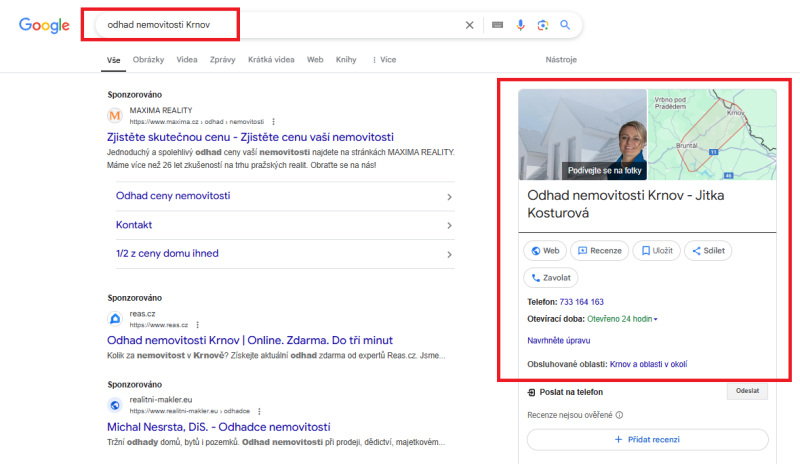Select the Vše tab
The height and width of the screenshot is (464, 800).
tap(113, 60)
